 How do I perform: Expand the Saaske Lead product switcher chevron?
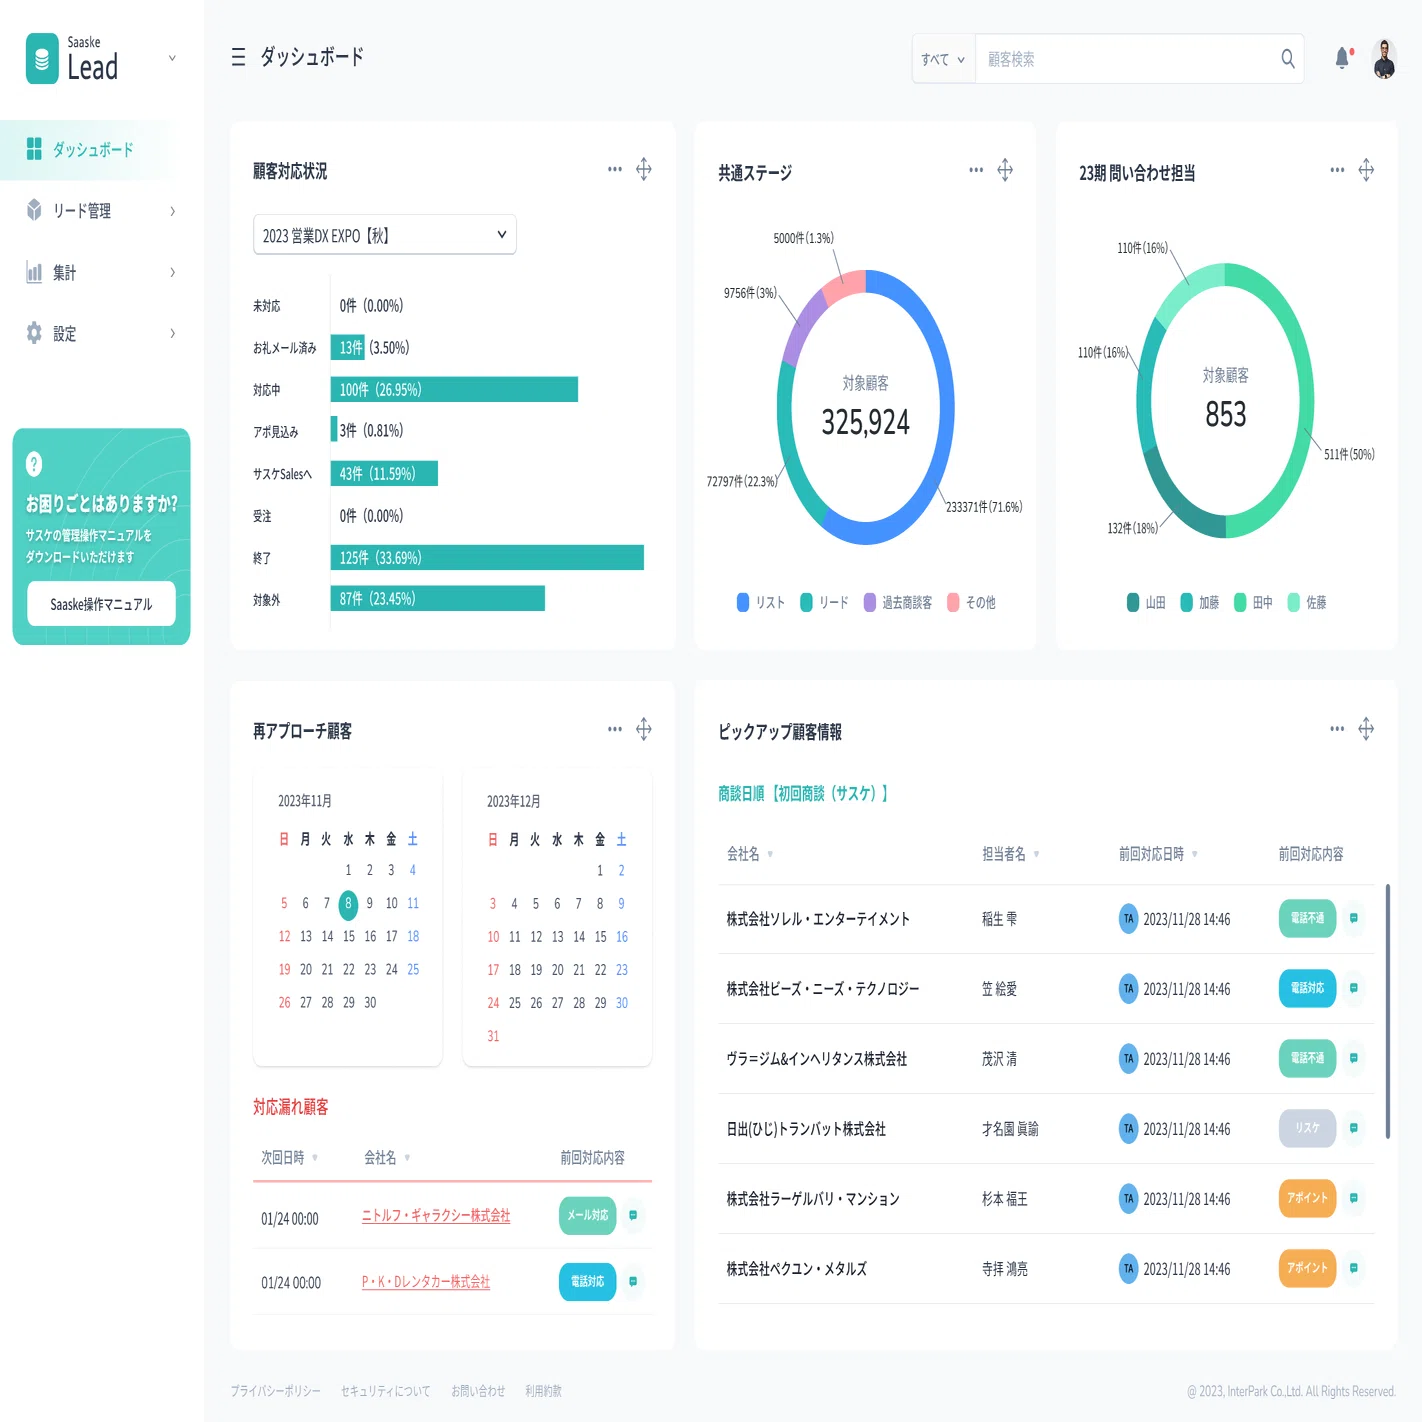(172, 58)
